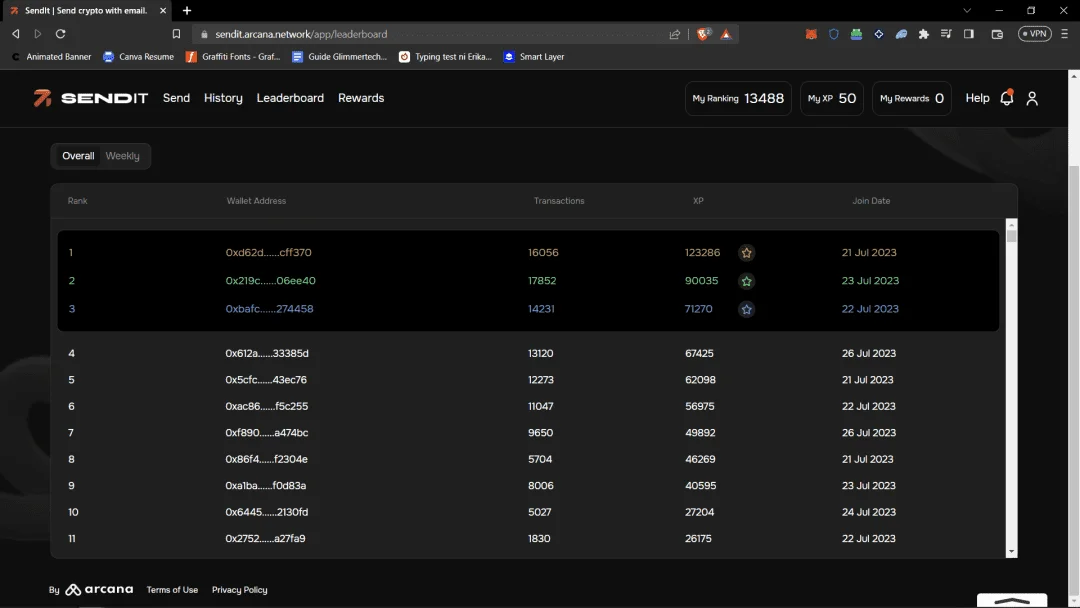Screen dimensions: 1080x608
Task: Open the MetaMask fox extension
Action: coord(811,34)
